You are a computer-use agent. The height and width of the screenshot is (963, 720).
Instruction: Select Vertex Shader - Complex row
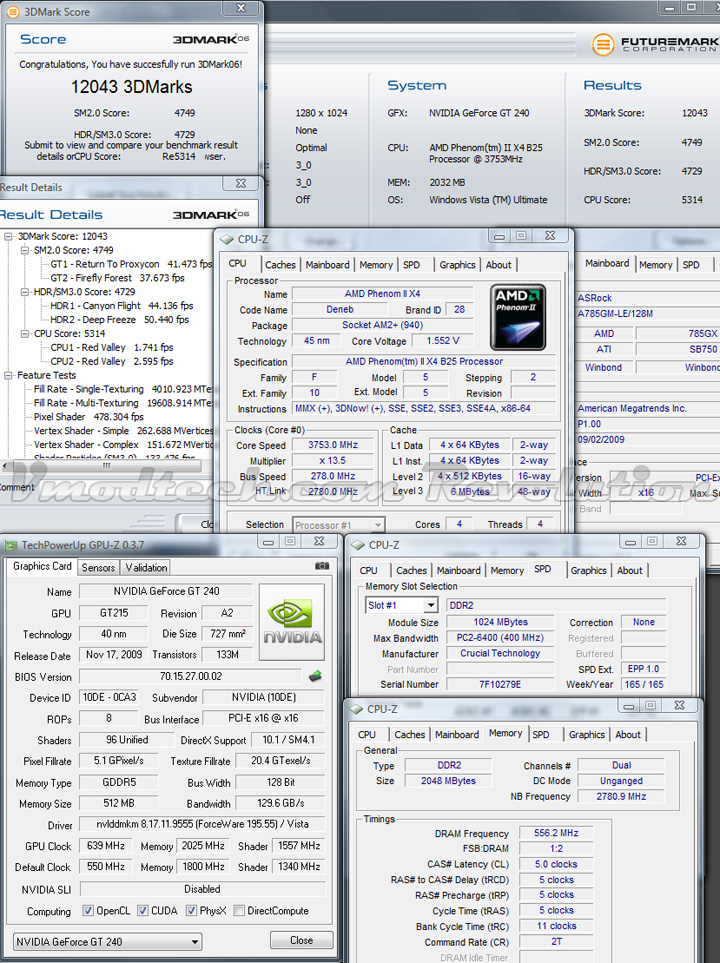(123, 445)
